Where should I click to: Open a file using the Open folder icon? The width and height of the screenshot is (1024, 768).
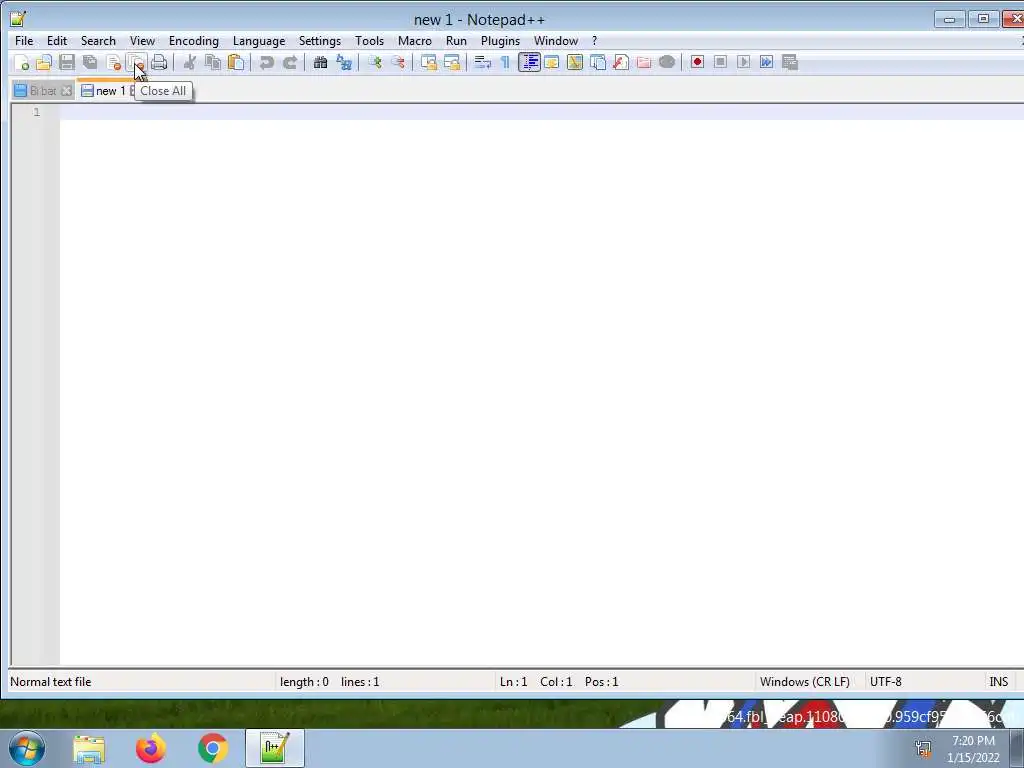tap(44, 62)
